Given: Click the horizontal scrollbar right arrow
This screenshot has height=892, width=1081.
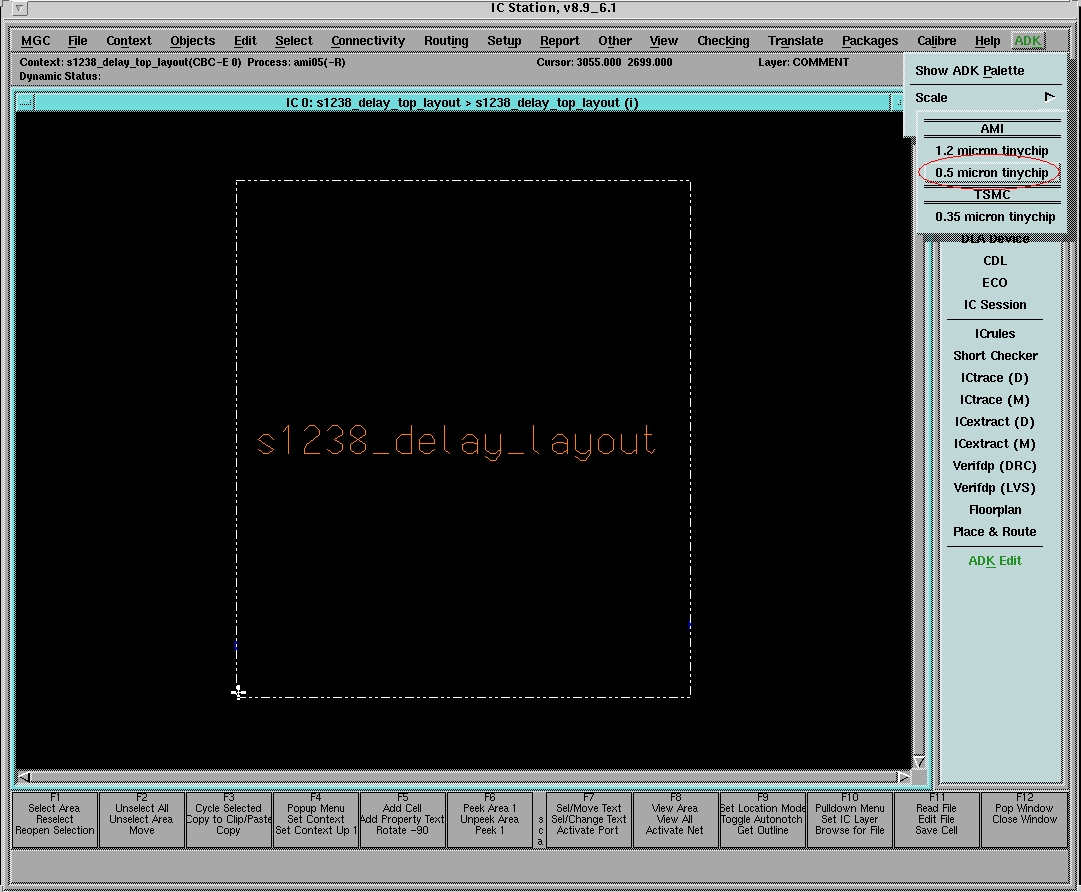Looking at the screenshot, I should (x=904, y=777).
